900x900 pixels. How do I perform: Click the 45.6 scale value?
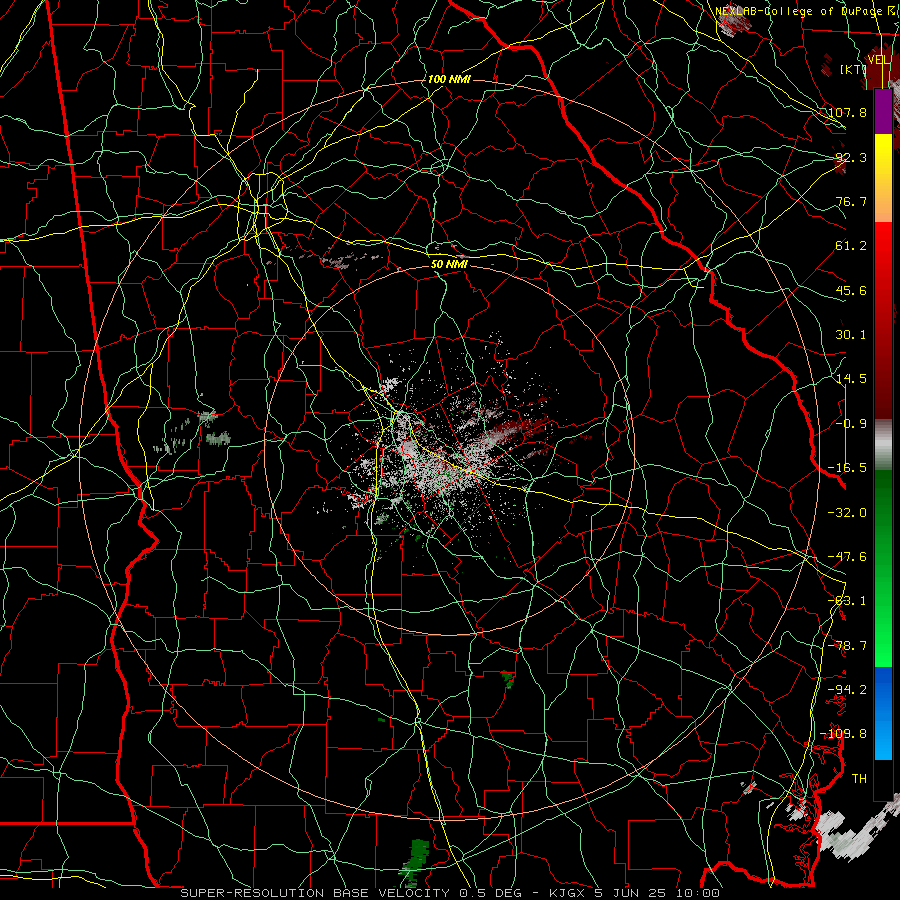point(851,290)
